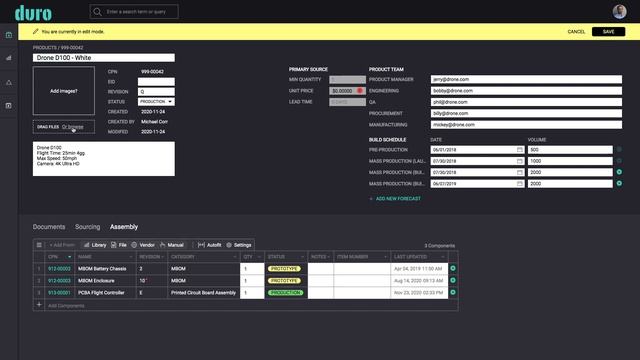
Task: Remove MBOM Enclosure component row
Action: [x=453, y=280]
